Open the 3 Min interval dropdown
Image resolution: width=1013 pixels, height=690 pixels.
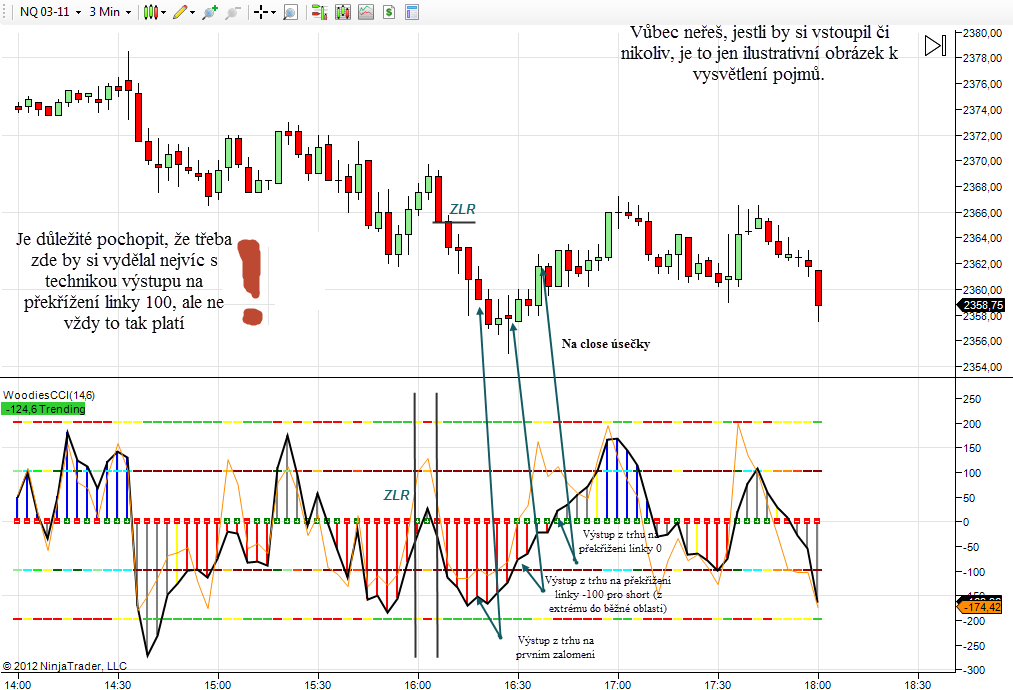[110, 12]
